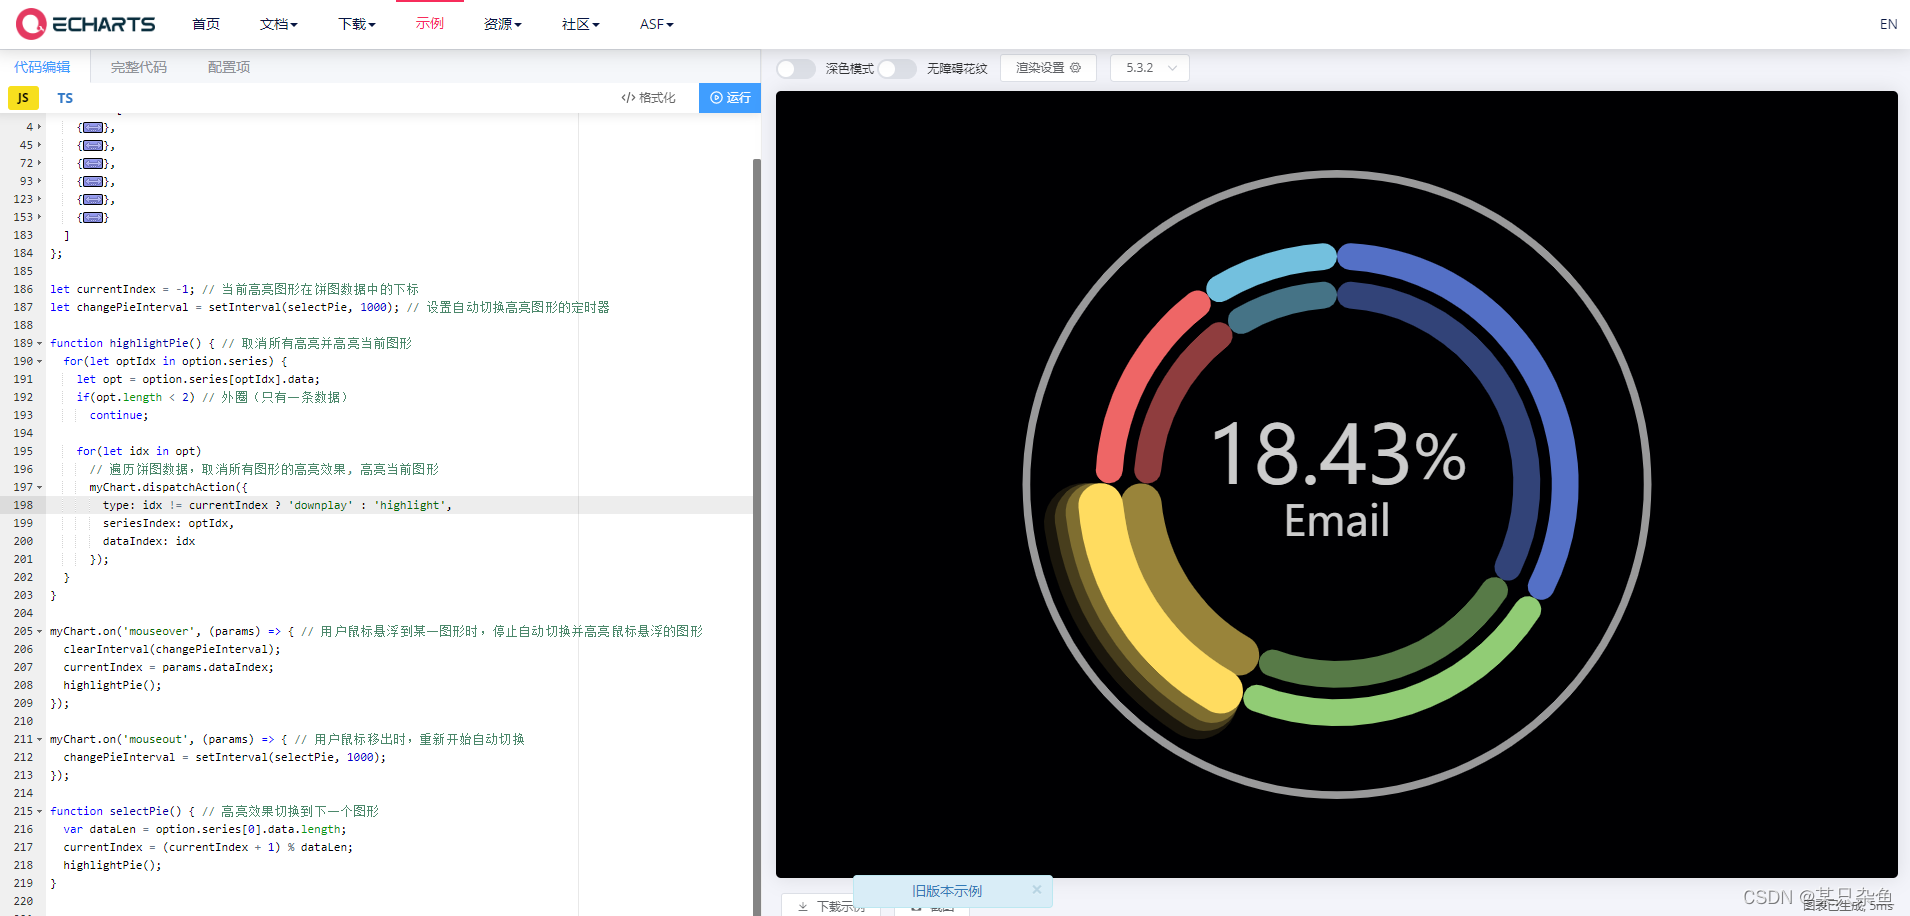Collapse function highlightPie at line 189
1910x916 pixels.
click(x=40, y=343)
